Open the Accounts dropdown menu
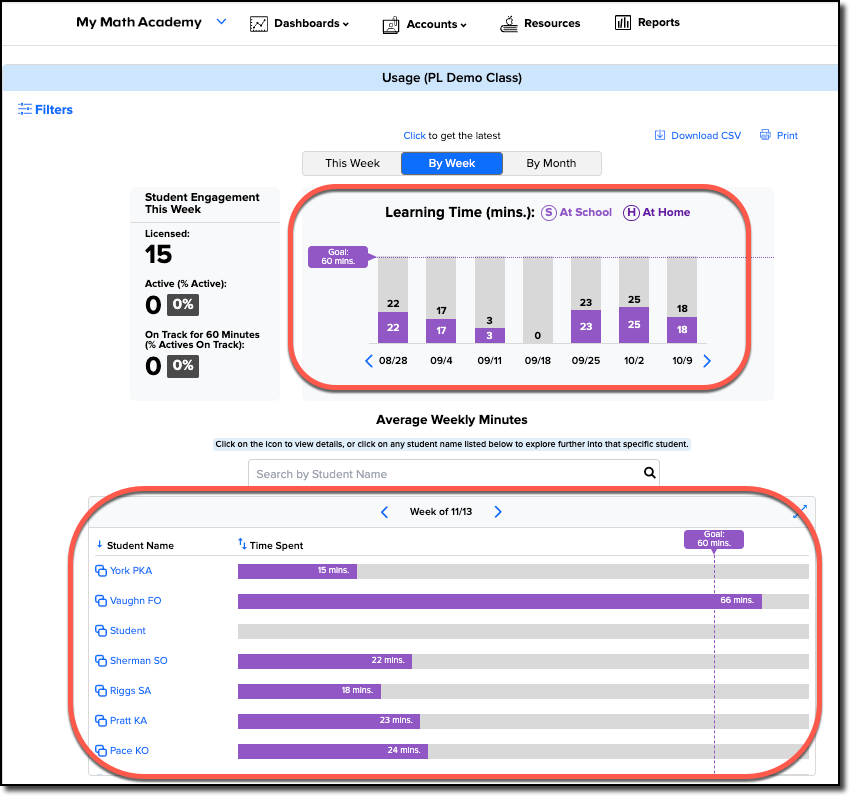The image size is (850, 796). coord(436,24)
